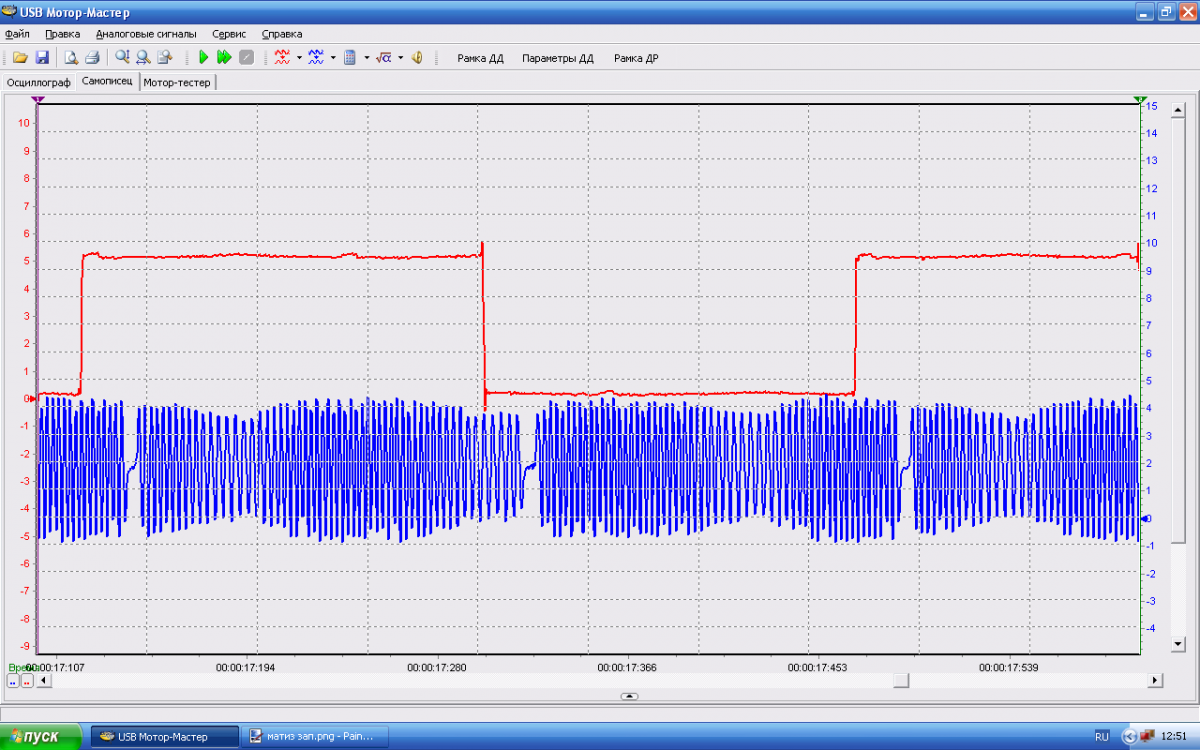The width and height of the screenshot is (1200, 750).
Task: Expand the dropdown arrow beside blue waveform
Action: [x=333, y=58]
